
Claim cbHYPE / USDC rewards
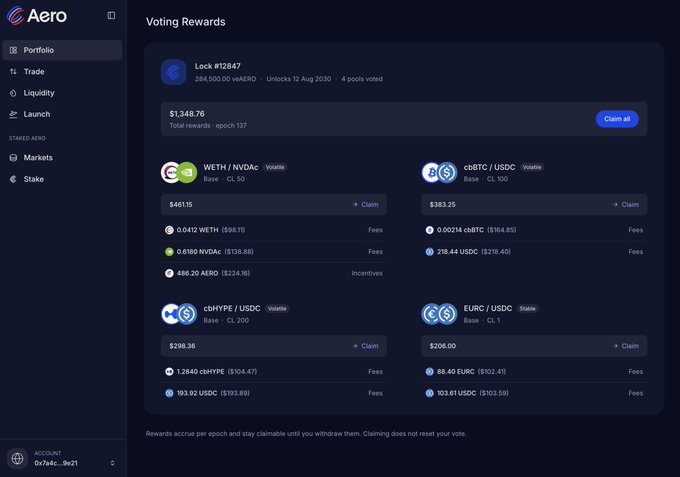(x=366, y=346)
